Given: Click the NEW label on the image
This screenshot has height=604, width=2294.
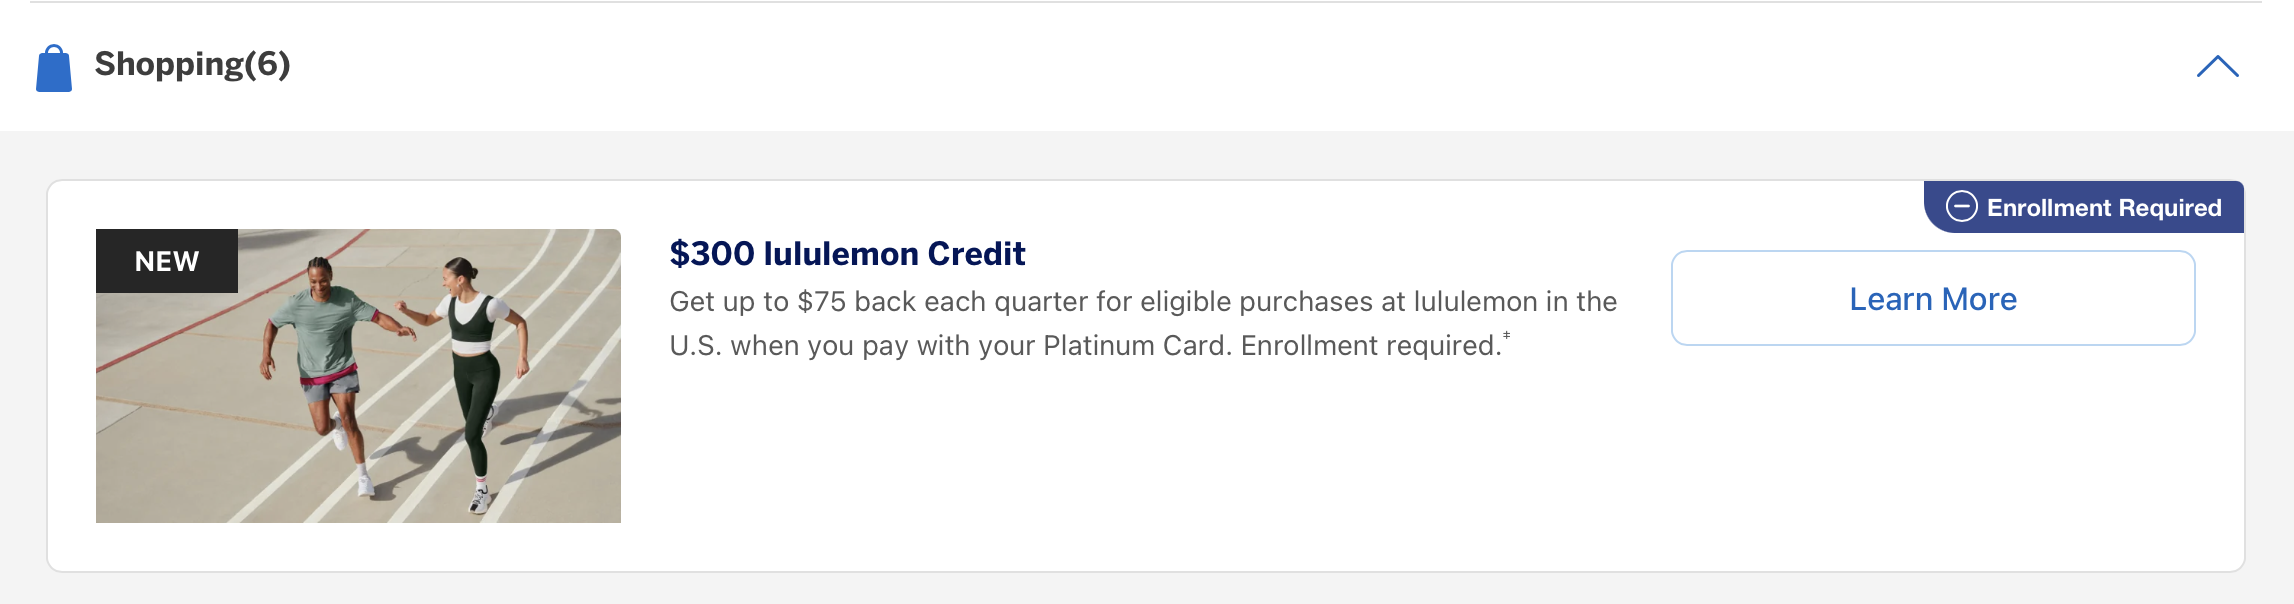Looking at the screenshot, I should coord(167,261).
